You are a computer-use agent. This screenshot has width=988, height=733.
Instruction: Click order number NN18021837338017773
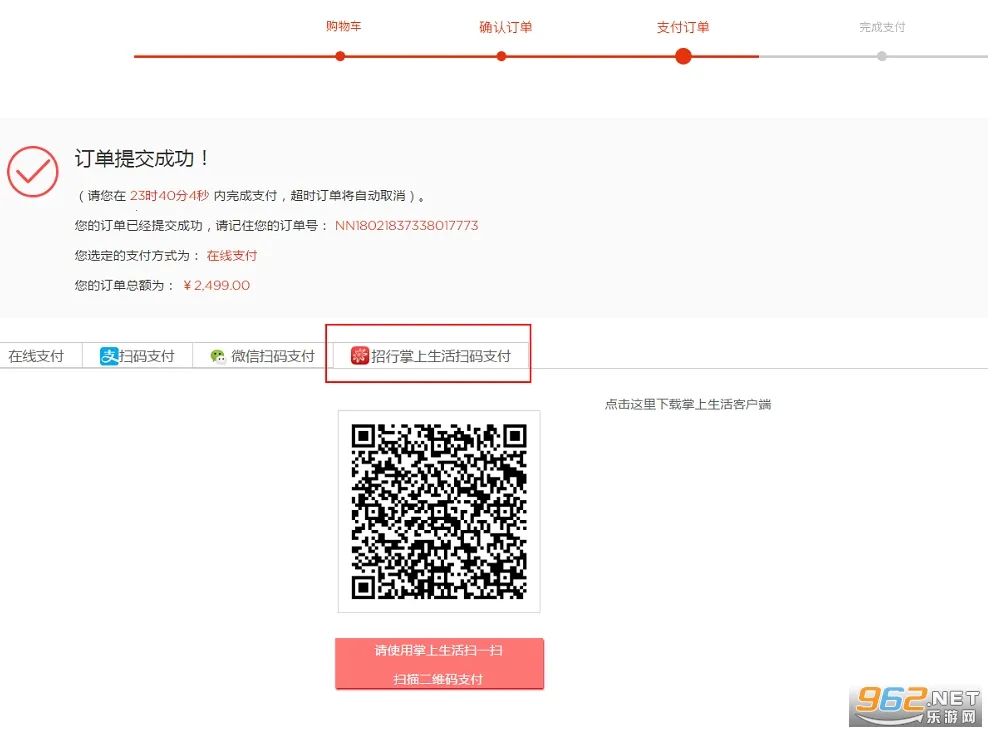click(406, 226)
